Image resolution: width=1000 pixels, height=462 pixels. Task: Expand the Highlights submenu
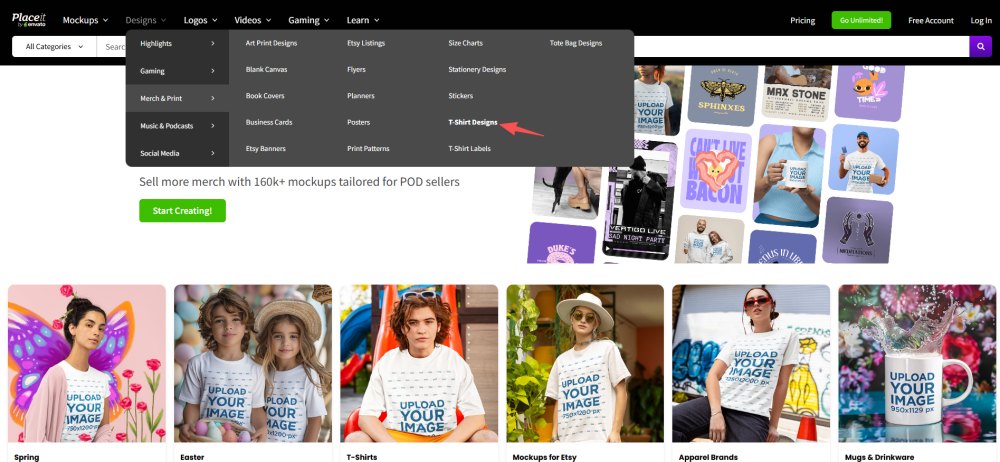tap(177, 43)
